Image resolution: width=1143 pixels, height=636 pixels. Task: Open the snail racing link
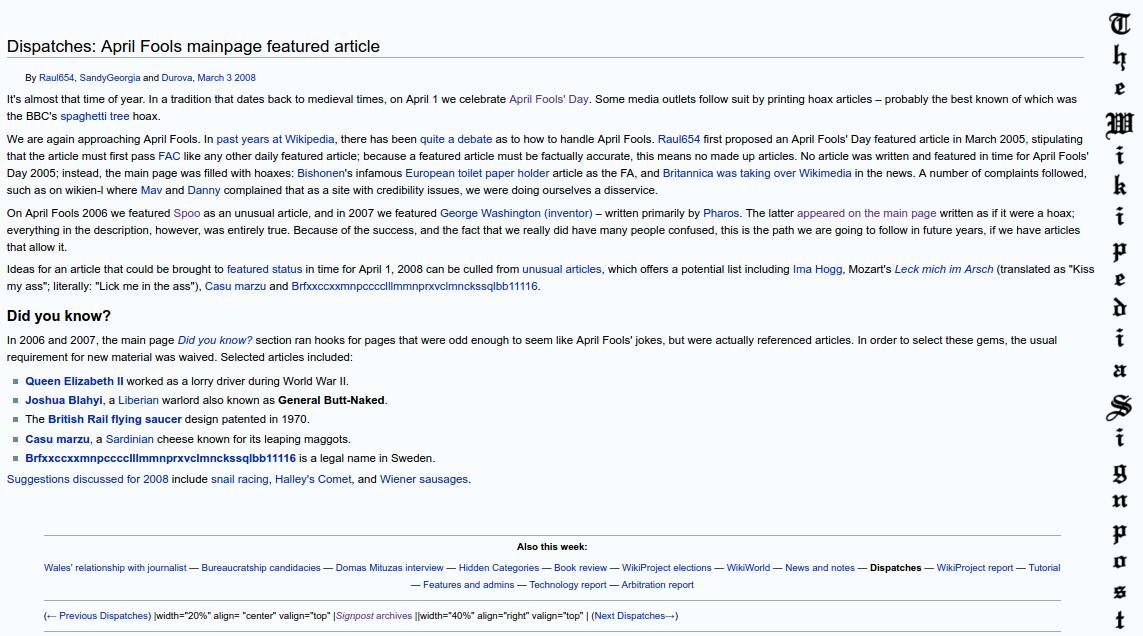click(x=239, y=479)
